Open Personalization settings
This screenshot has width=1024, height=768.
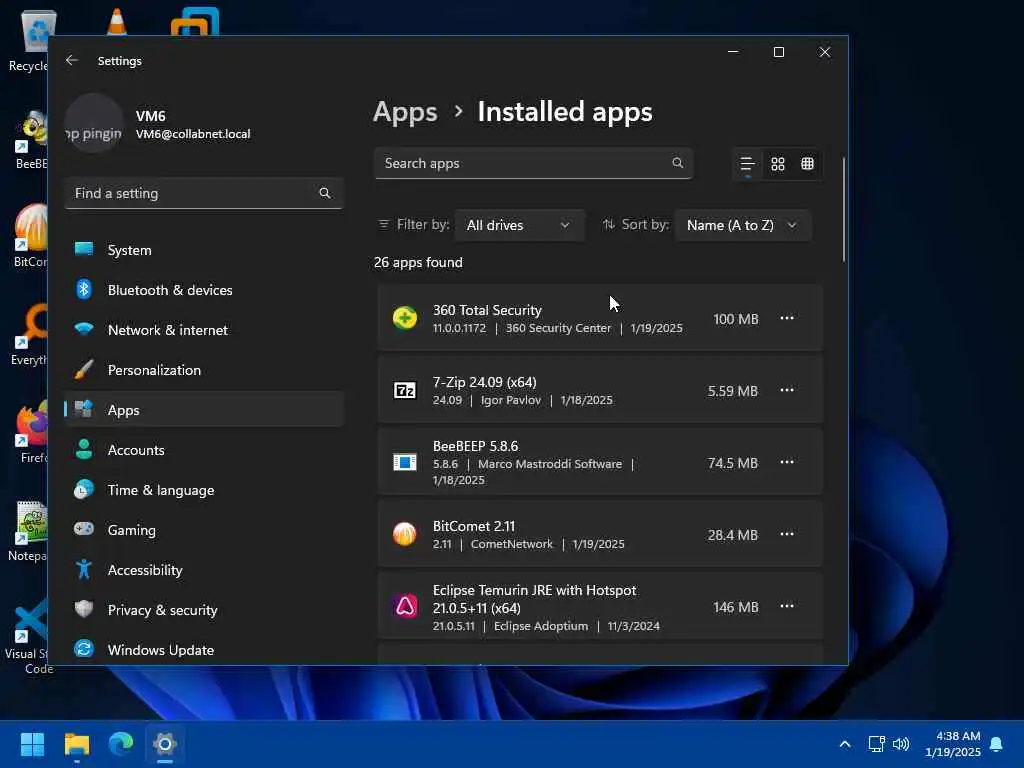pos(204,370)
